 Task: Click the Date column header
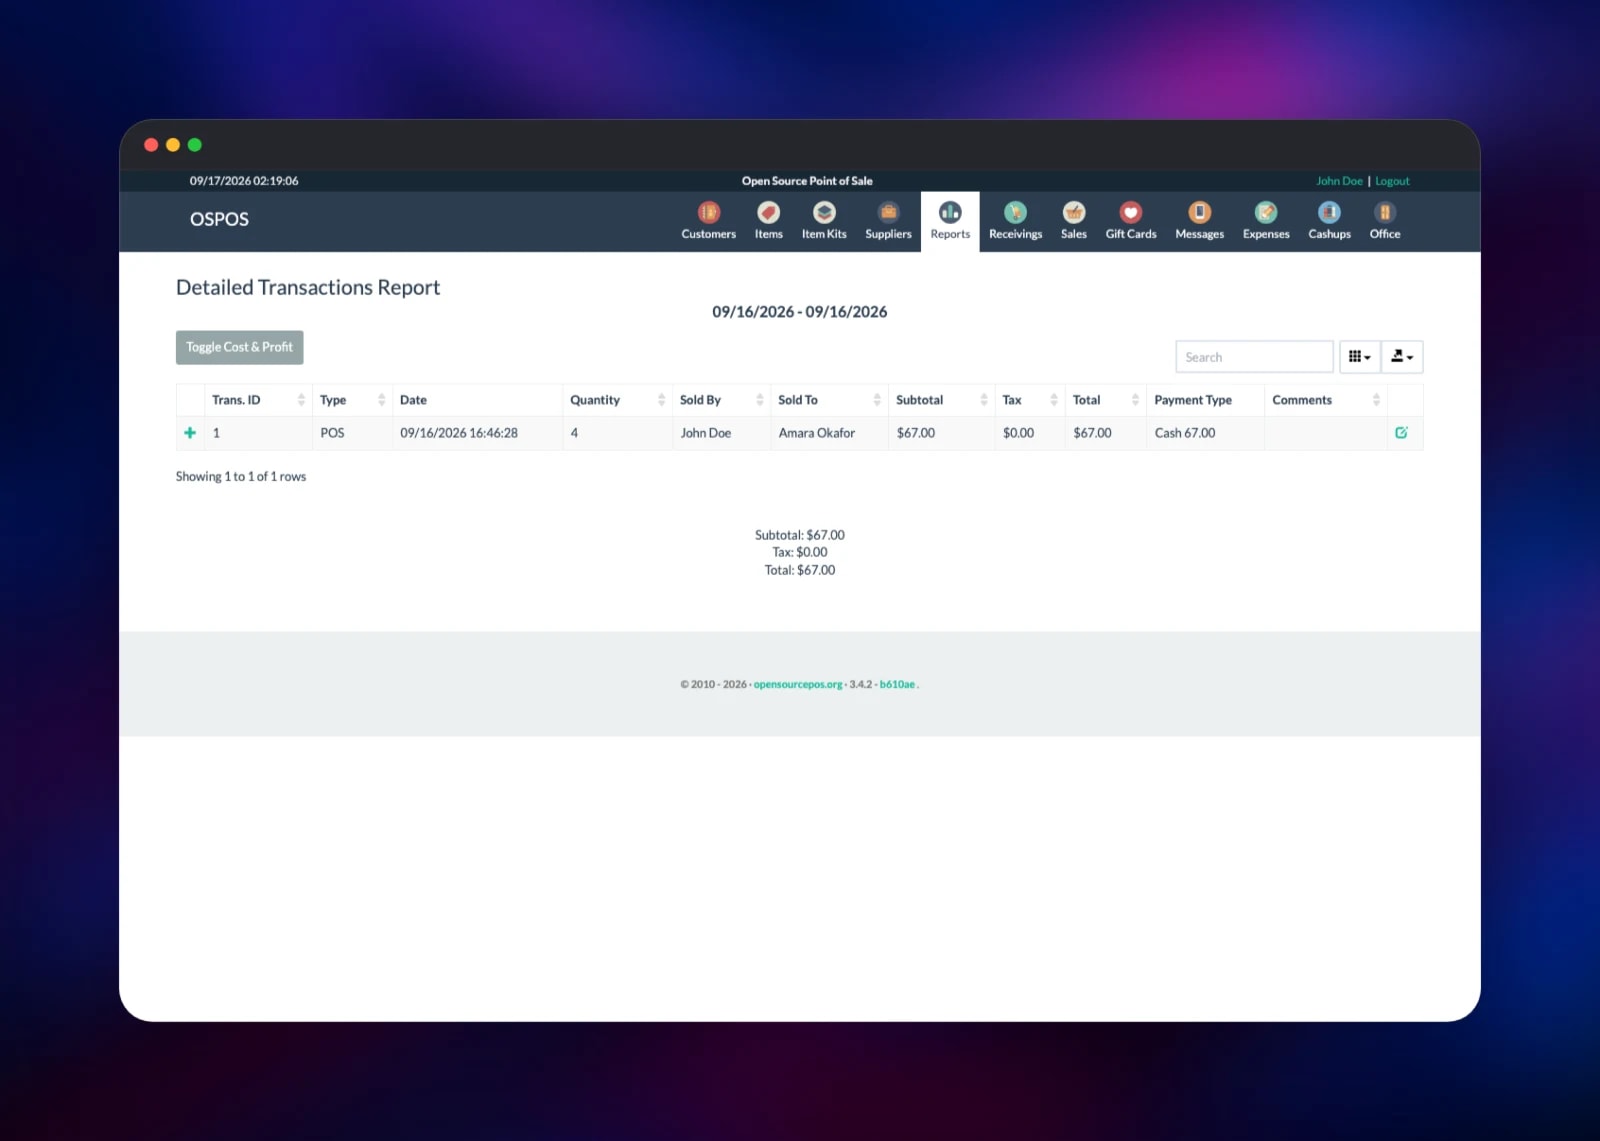click(477, 400)
